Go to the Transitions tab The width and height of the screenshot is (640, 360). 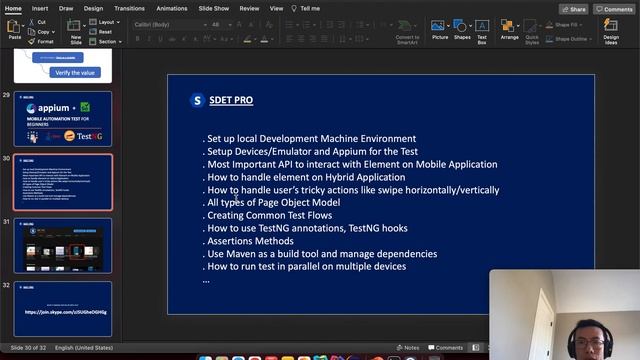pos(129,8)
